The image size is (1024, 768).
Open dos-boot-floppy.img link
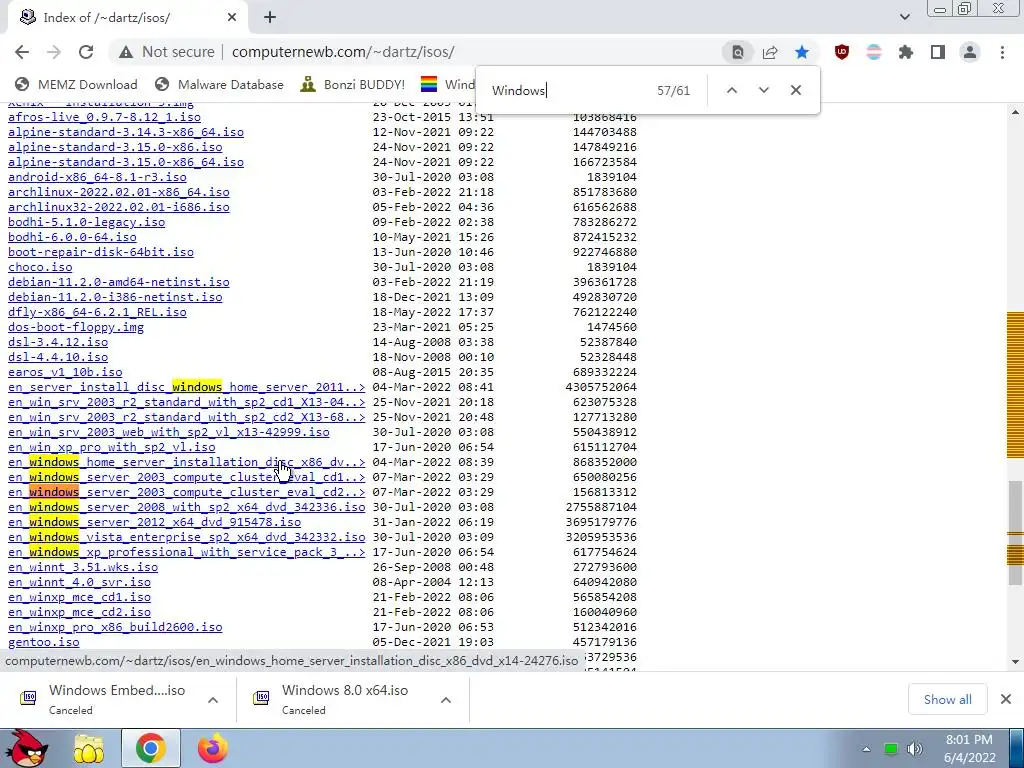(x=76, y=328)
